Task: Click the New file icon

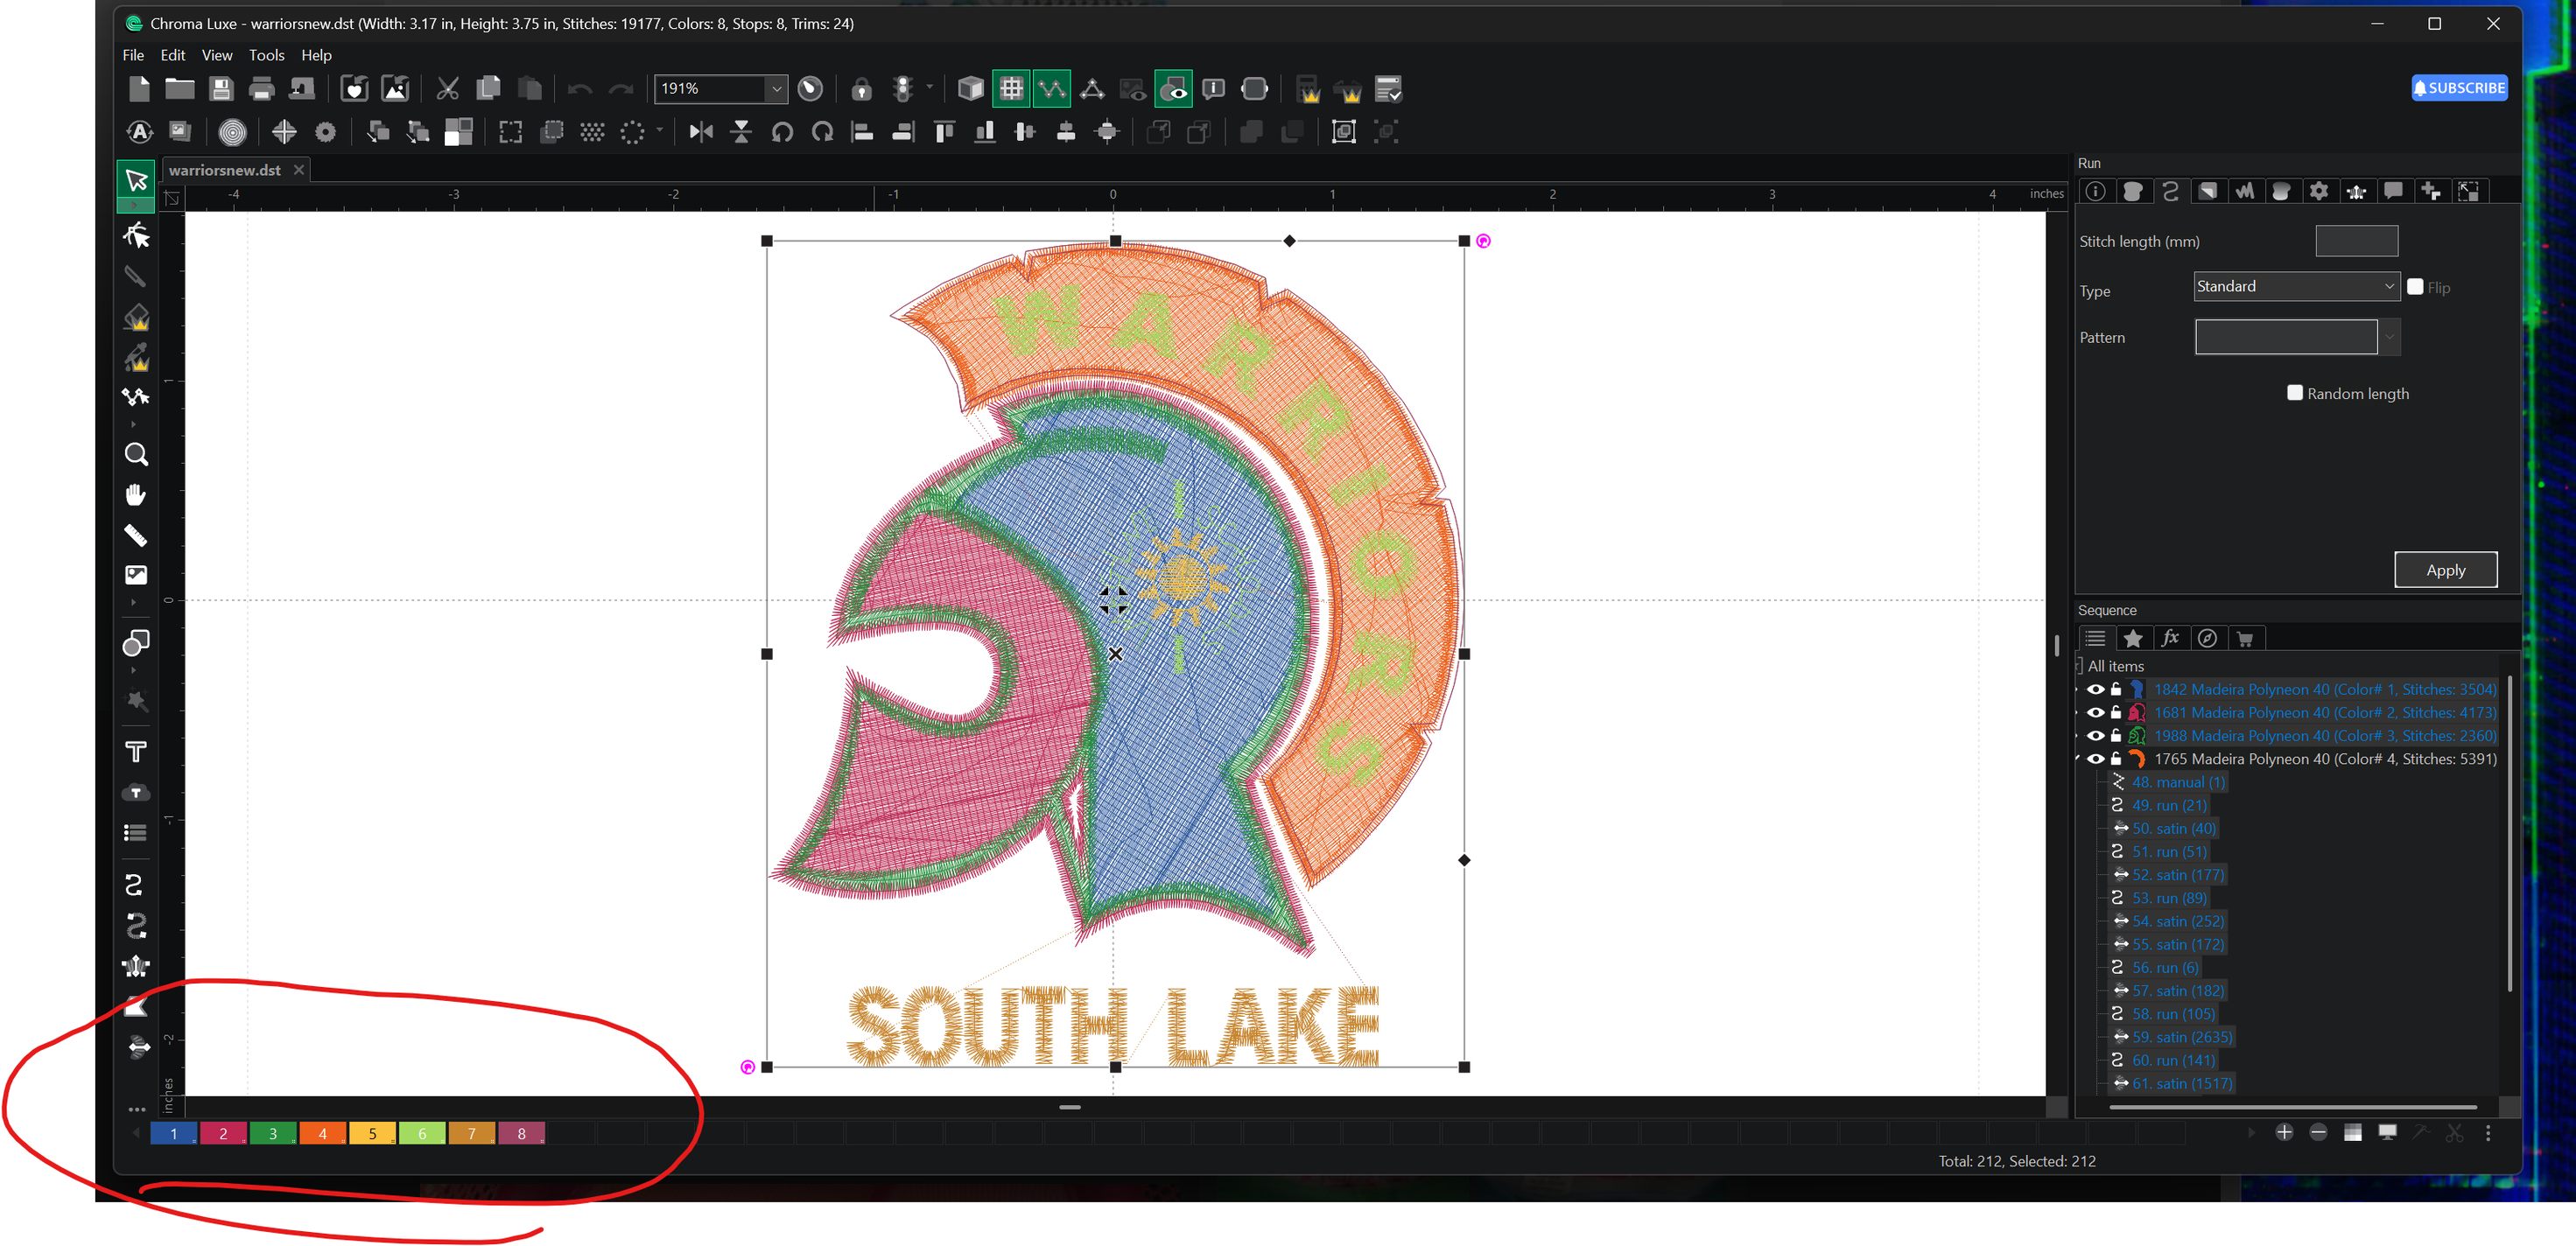Action: [139, 89]
